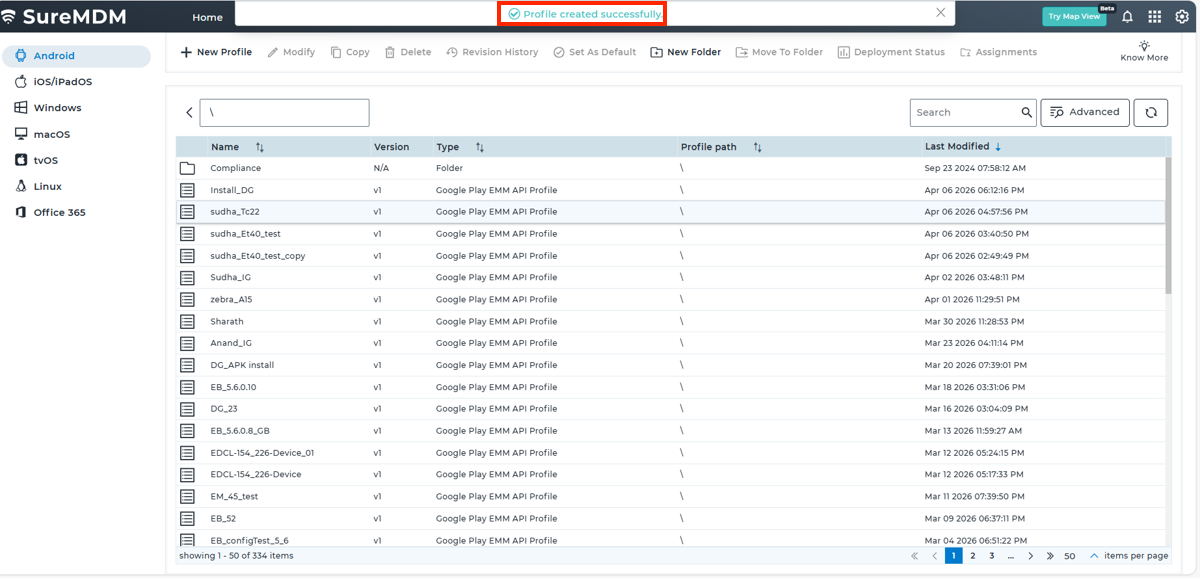Screen dimensions: 1200x578
Task: Sort by Type column arrows
Action: click(x=480, y=147)
